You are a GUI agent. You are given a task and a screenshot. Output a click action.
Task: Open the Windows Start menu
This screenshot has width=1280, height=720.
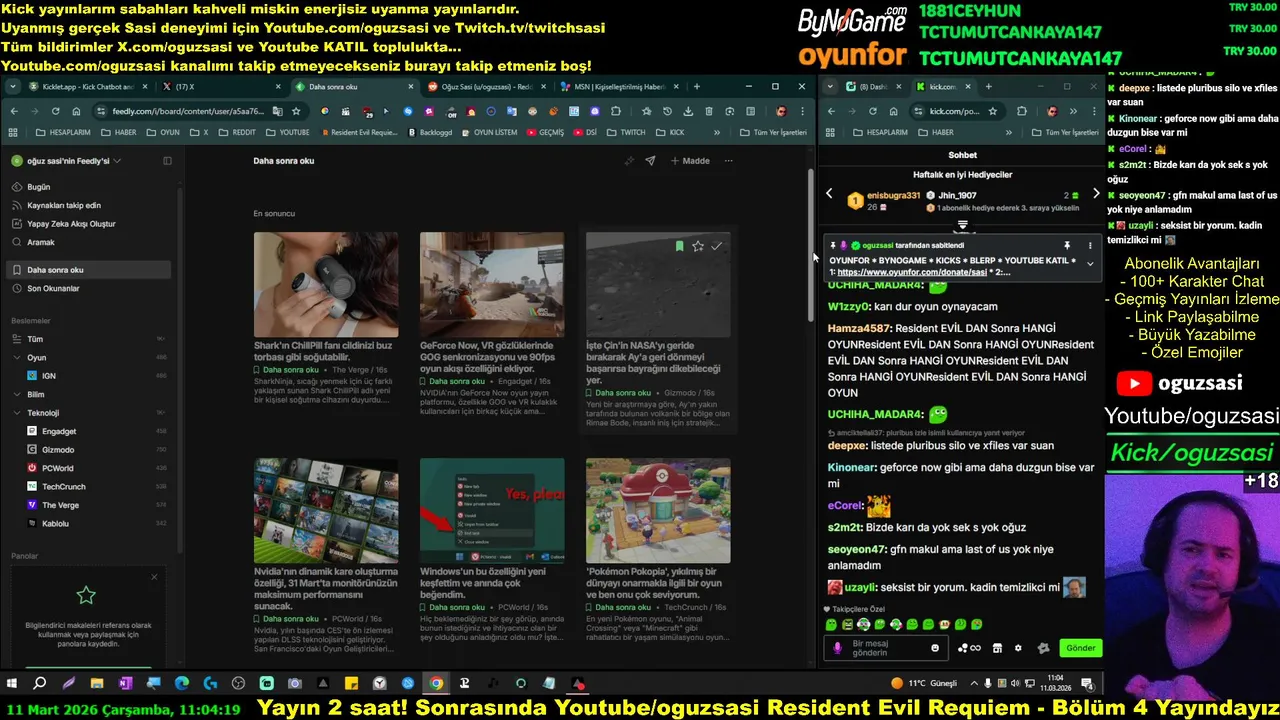click(x=12, y=684)
